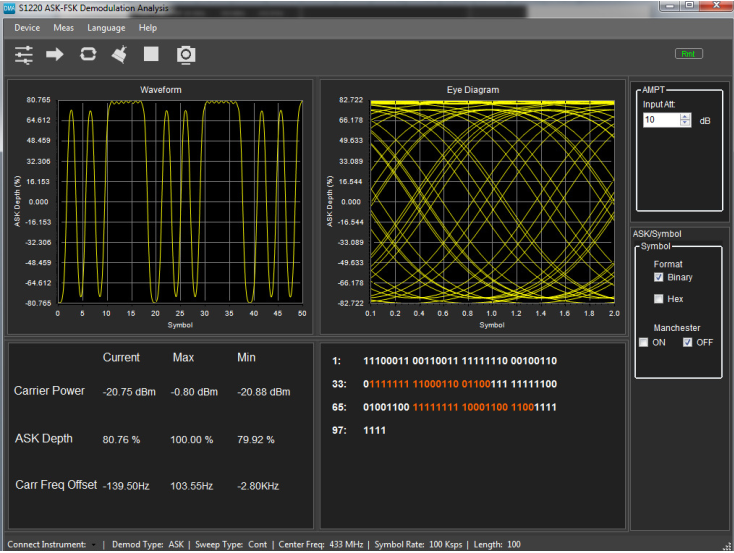The width and height of the screenshot is (734, 553).
Task: Click the Input Att value field
Action: coord(659,120)
